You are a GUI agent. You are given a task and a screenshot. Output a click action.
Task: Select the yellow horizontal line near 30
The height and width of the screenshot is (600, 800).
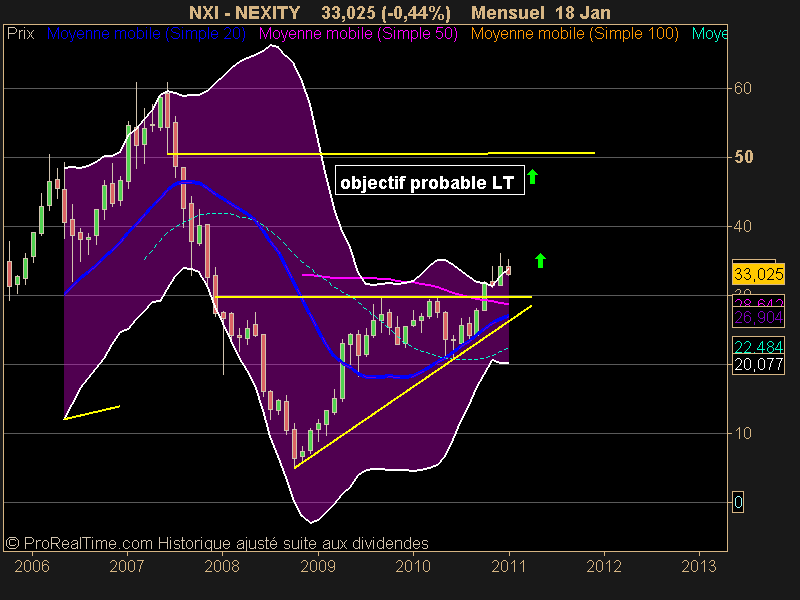point(373,296)
